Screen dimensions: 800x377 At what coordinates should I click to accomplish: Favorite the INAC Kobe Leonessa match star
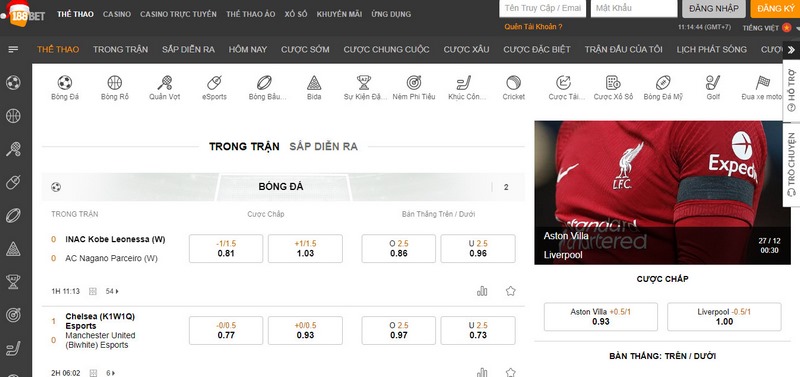click(511, 291)
